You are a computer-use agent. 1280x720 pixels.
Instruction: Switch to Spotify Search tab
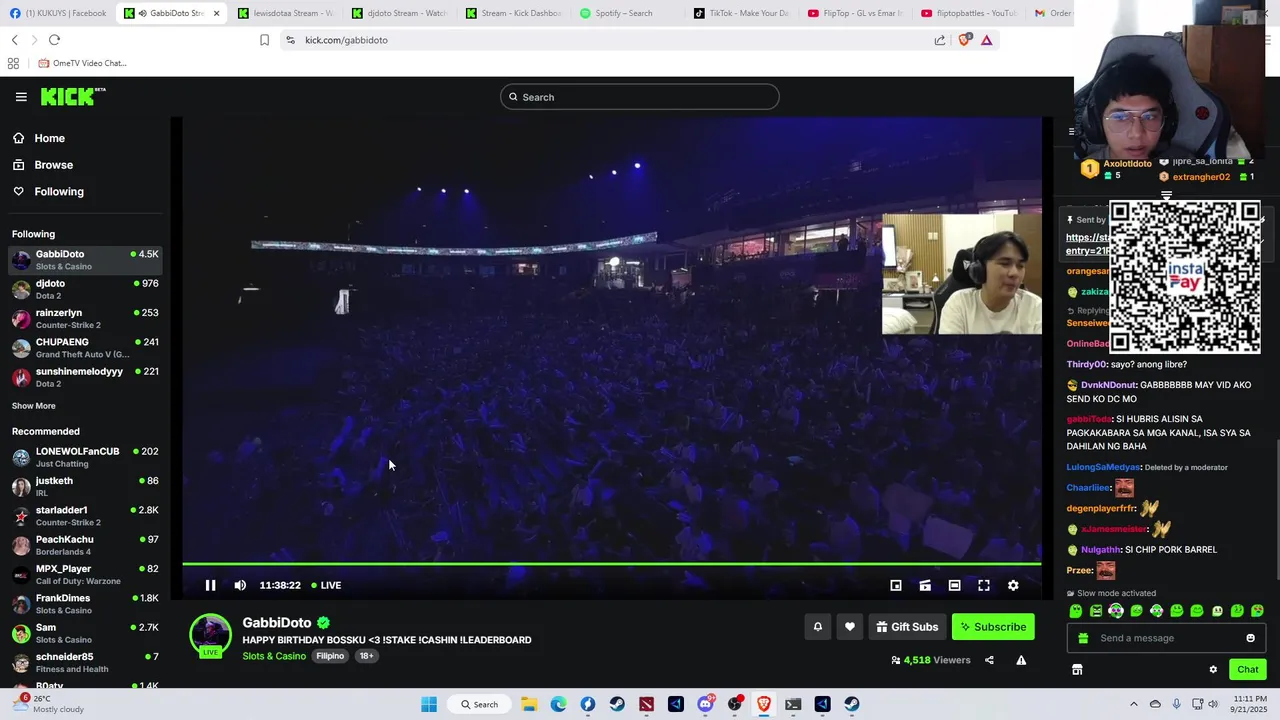click(625, 13)
